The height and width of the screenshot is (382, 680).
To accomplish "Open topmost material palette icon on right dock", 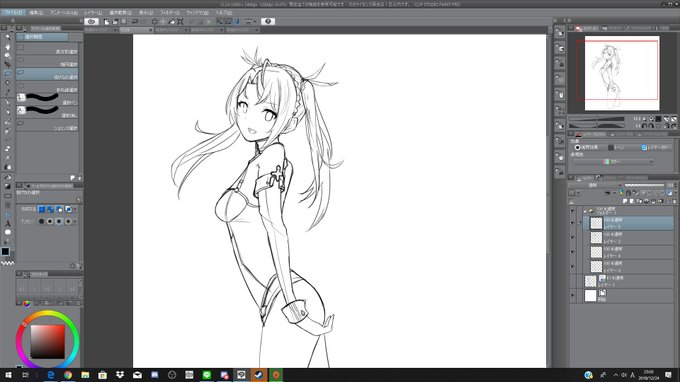I will (x=559, y=33).
